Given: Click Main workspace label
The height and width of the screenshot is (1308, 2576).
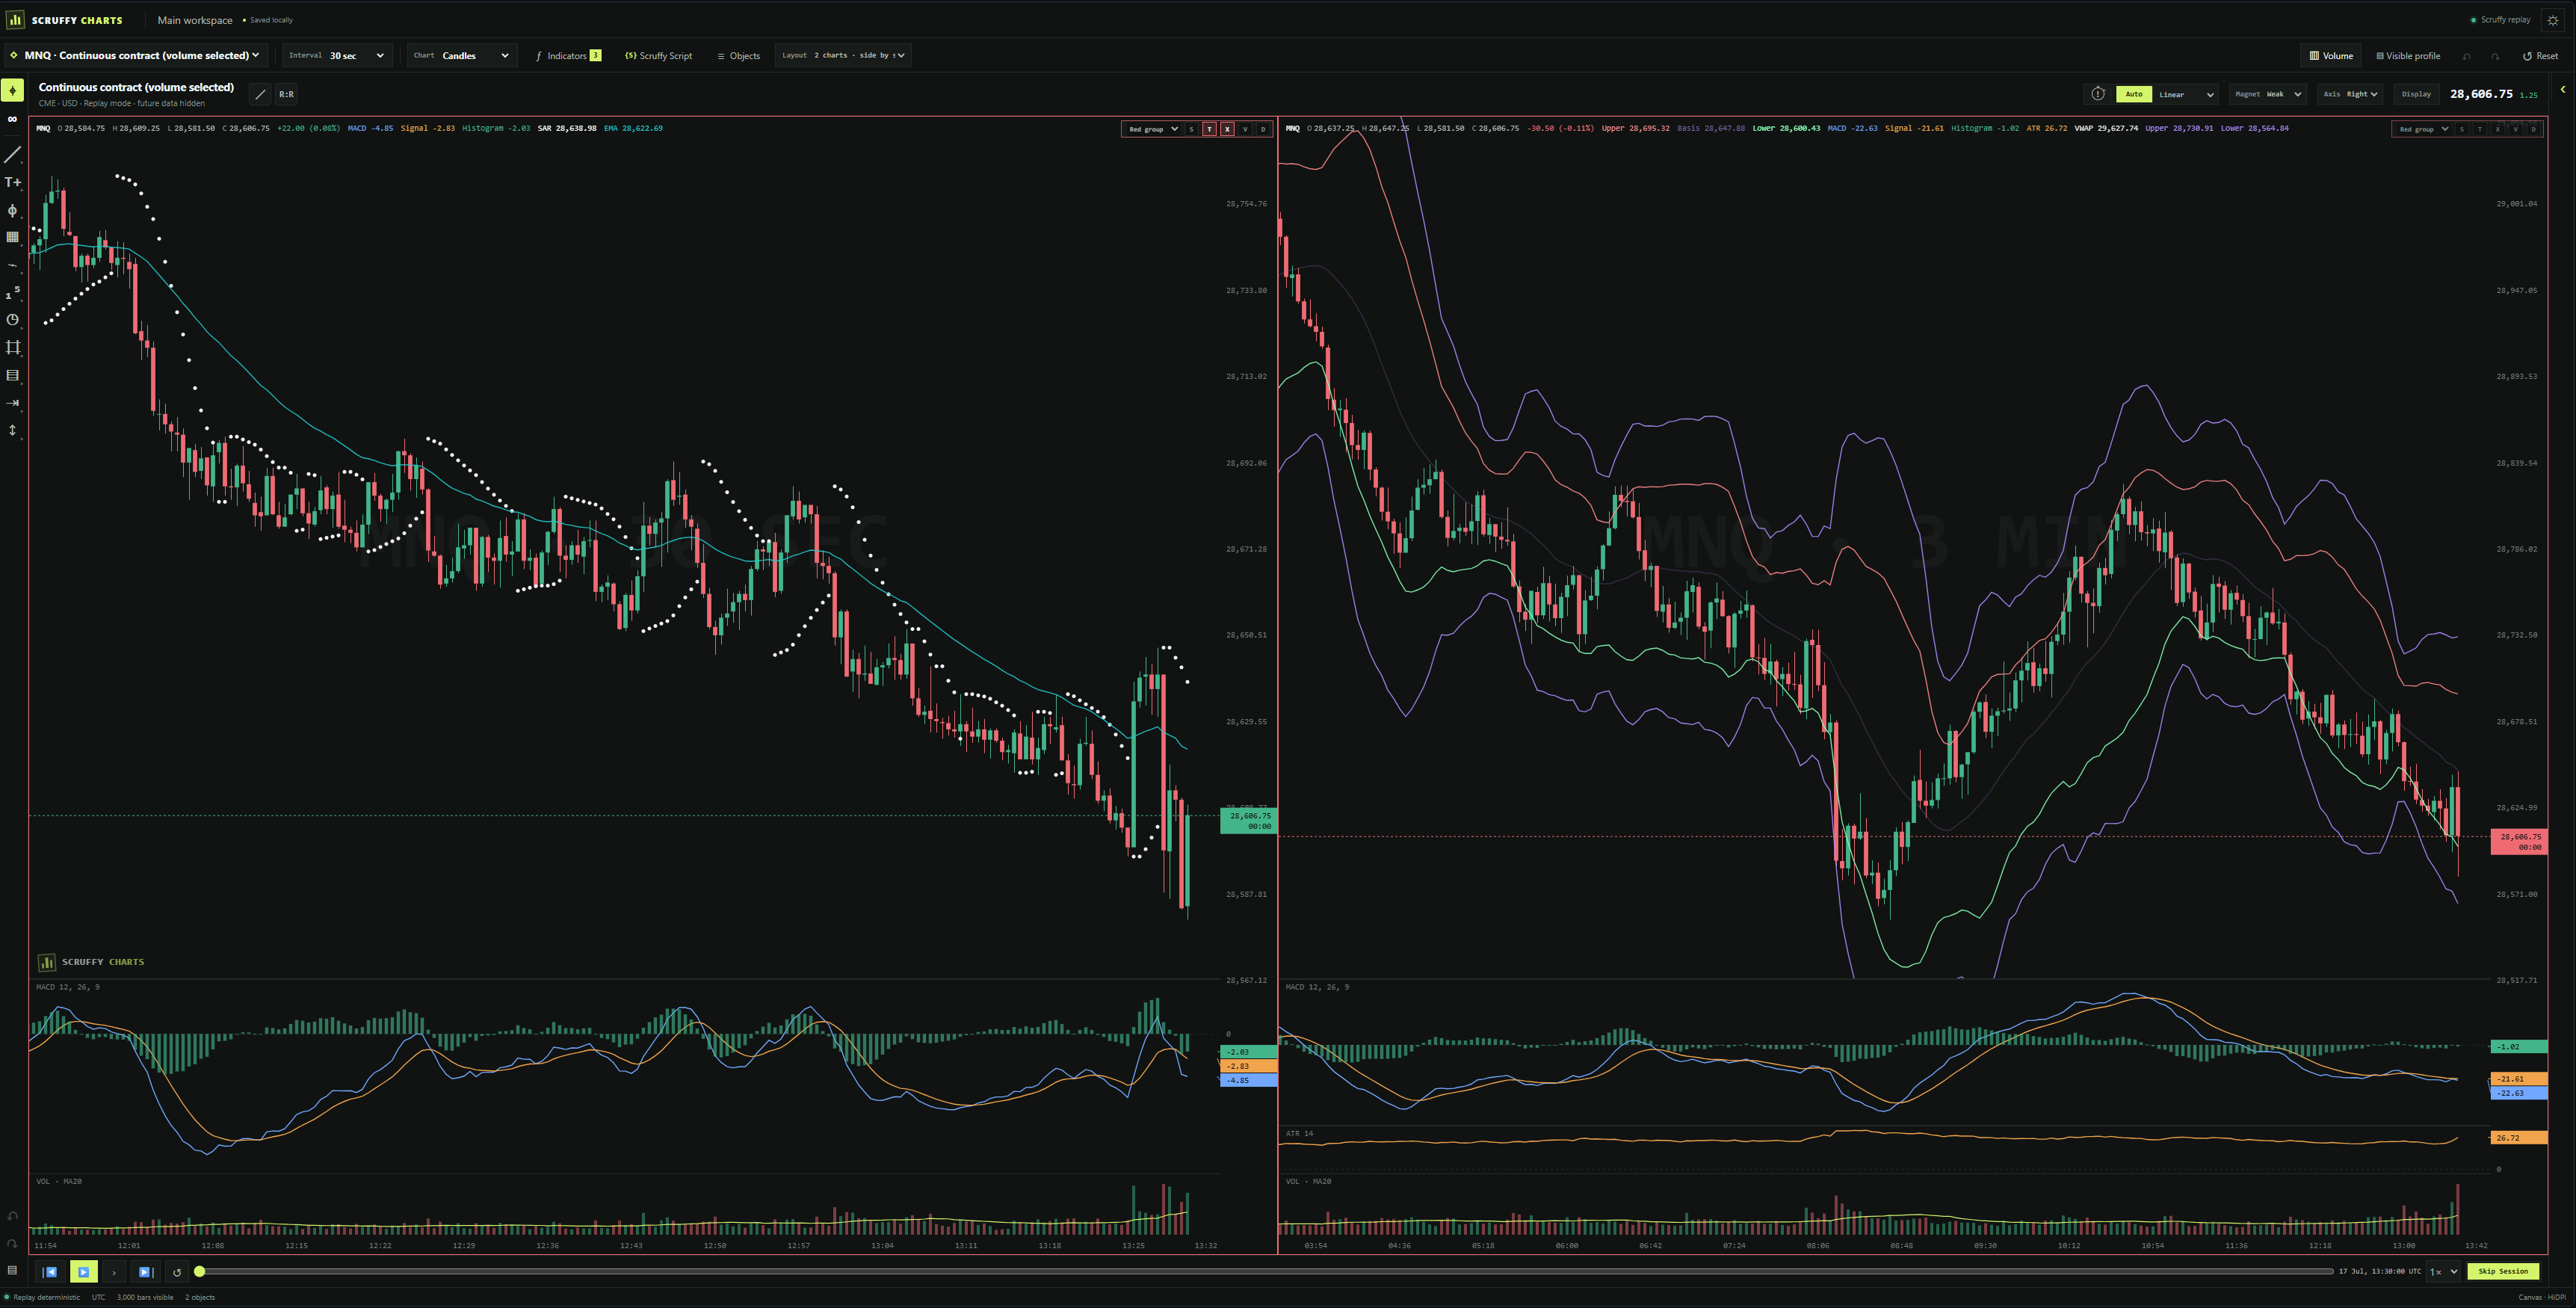Looking at the screenshot, I should pos(195,20).
